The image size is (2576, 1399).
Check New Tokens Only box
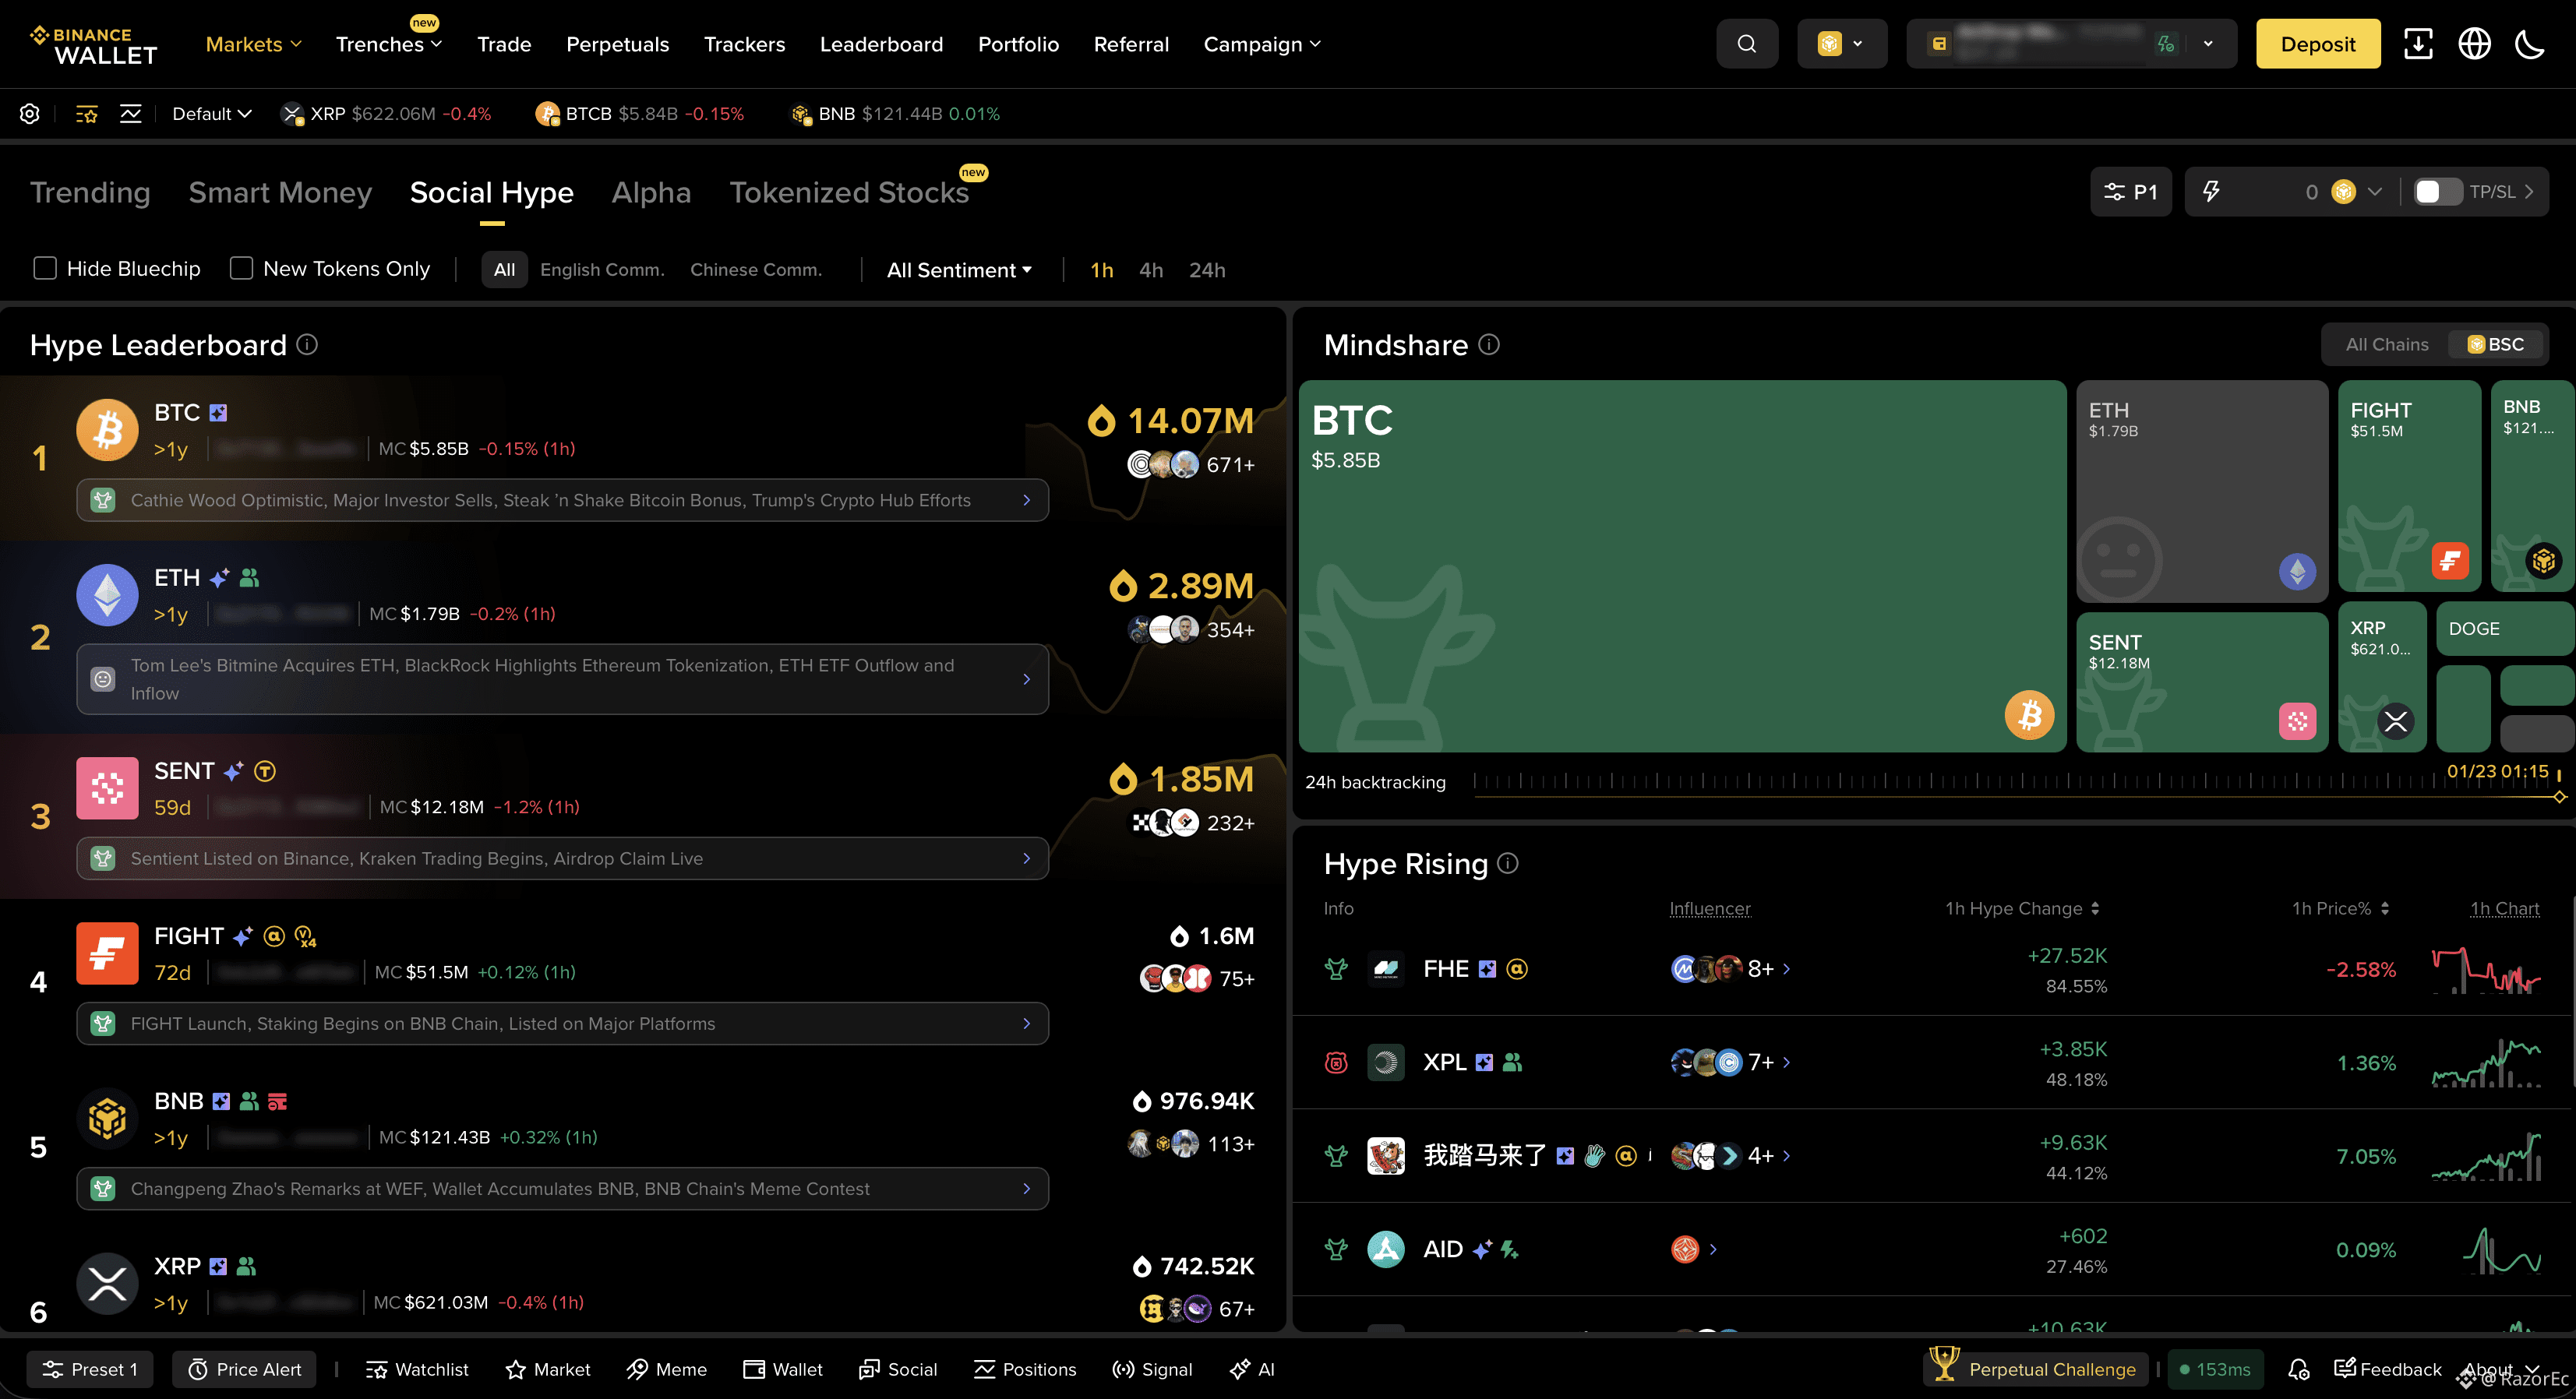pyautogui.click(x=241, y=269)
